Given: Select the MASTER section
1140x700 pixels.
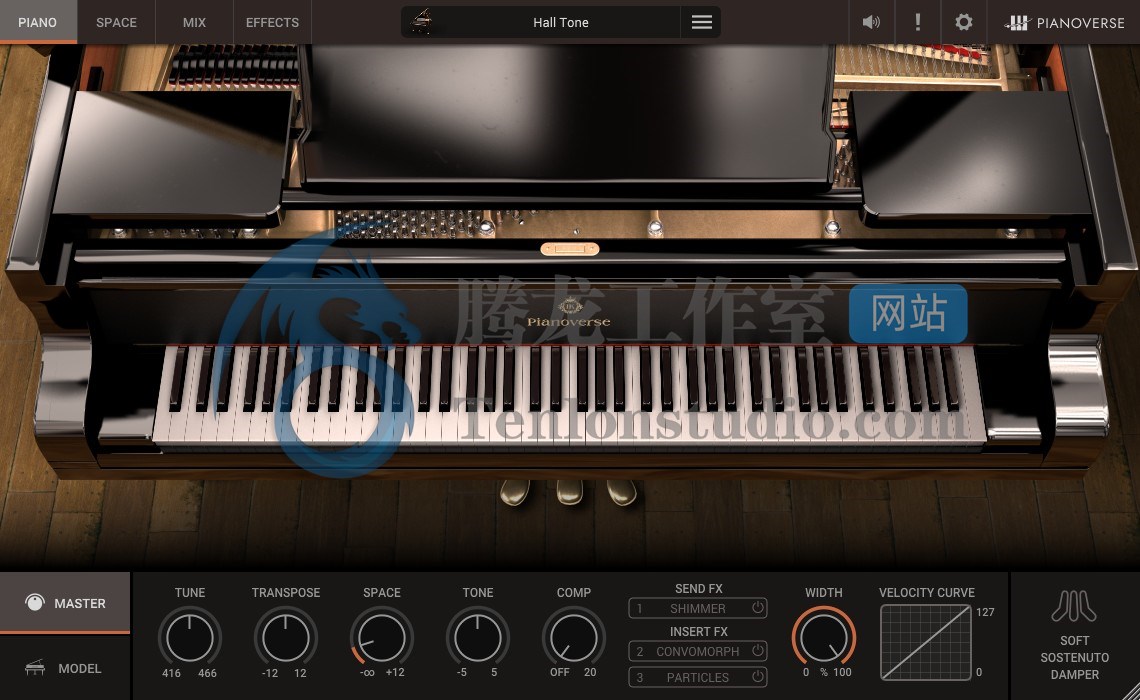Looking at the screenshot, I should coord(65,603).
